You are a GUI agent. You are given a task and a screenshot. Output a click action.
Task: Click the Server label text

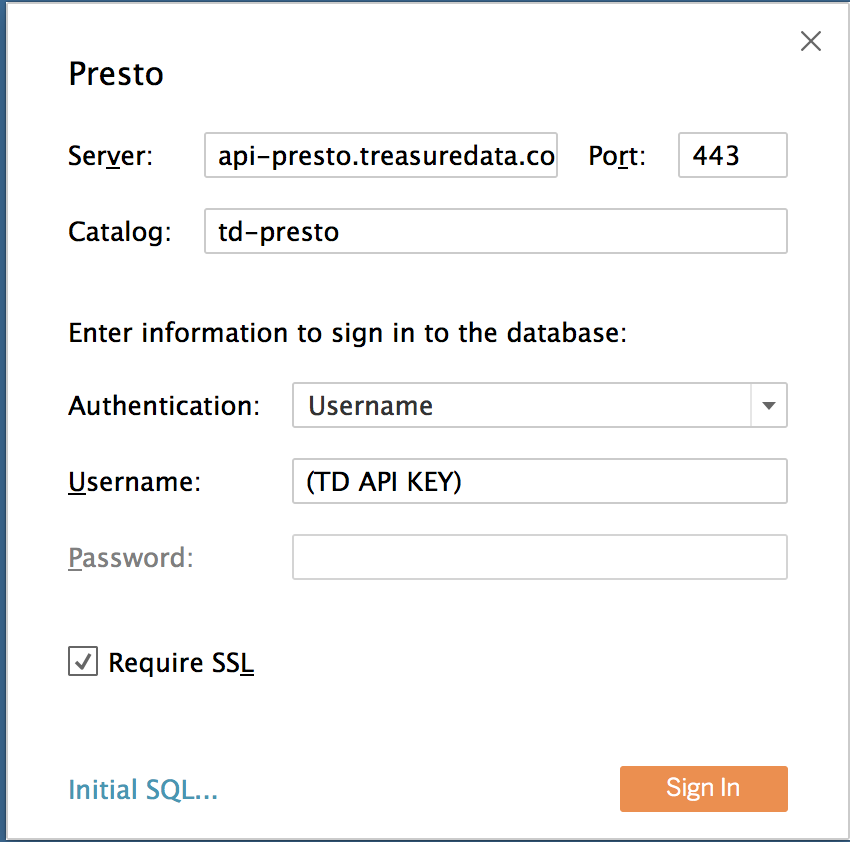pyautogui.click(x=111, y=156)
